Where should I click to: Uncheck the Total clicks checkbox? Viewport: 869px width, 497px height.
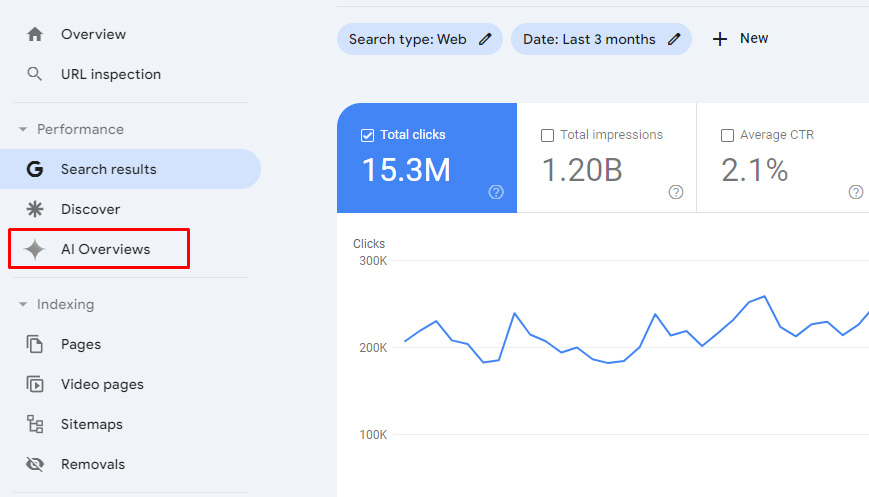click(367, 135)
